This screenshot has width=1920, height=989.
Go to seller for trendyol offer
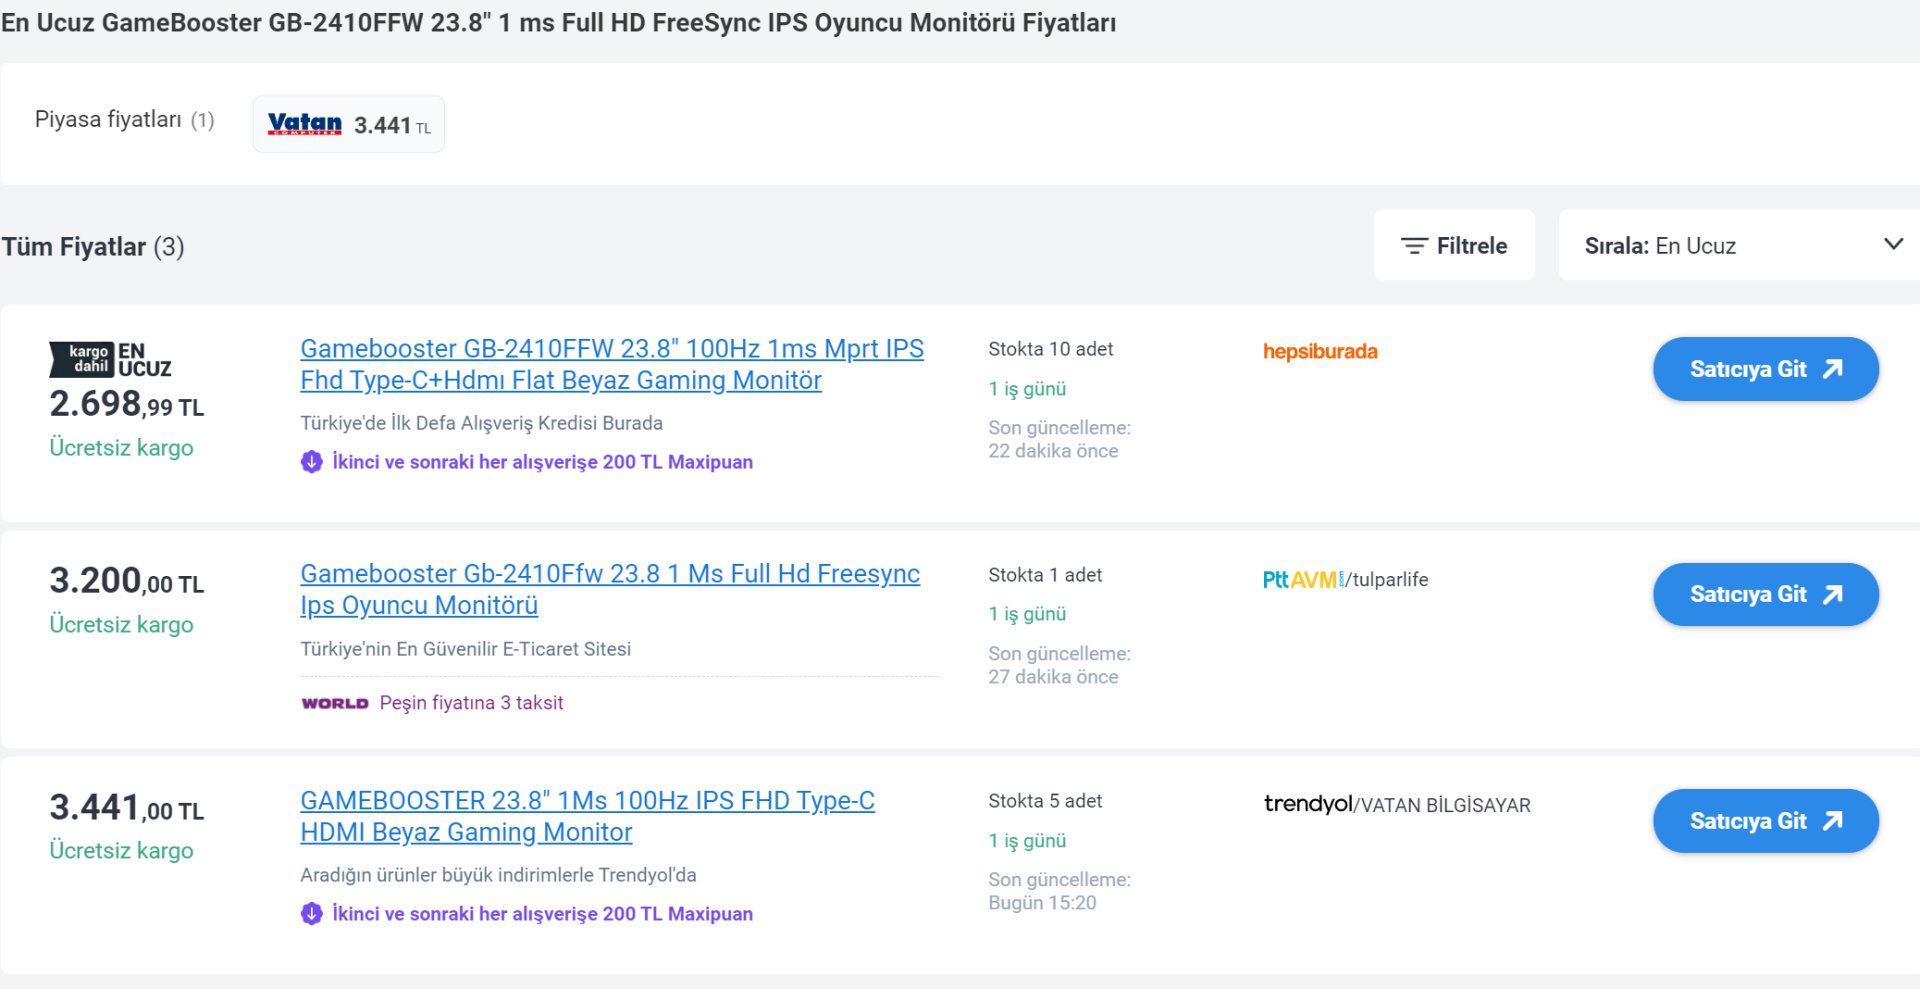point(1765,821)
